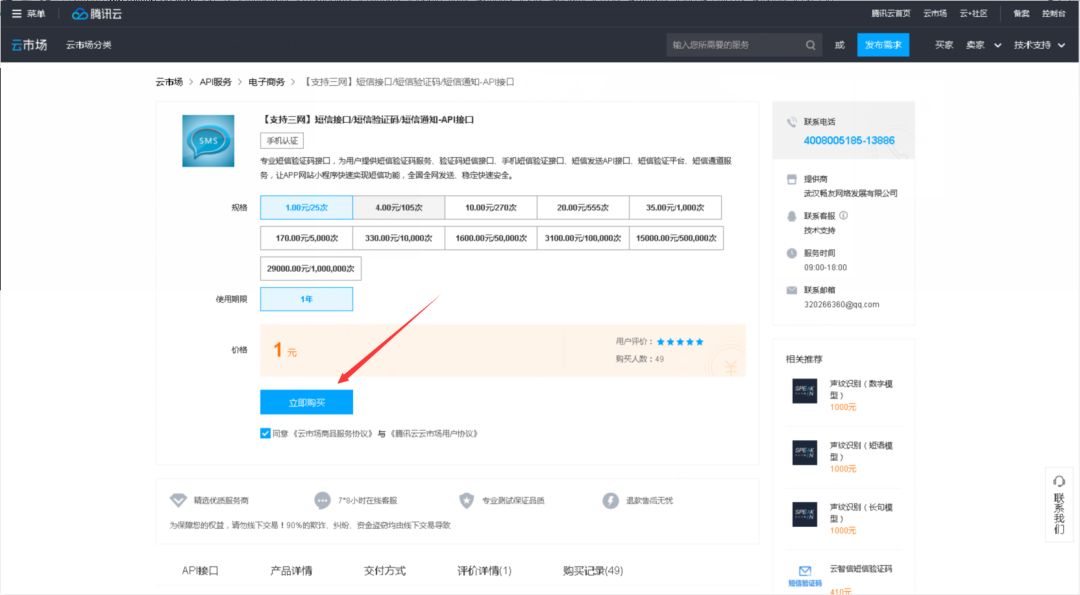This screenshot has width=1080, height=595.
Task: Click the customer service icon beside 联系客服
Action: 791,216
